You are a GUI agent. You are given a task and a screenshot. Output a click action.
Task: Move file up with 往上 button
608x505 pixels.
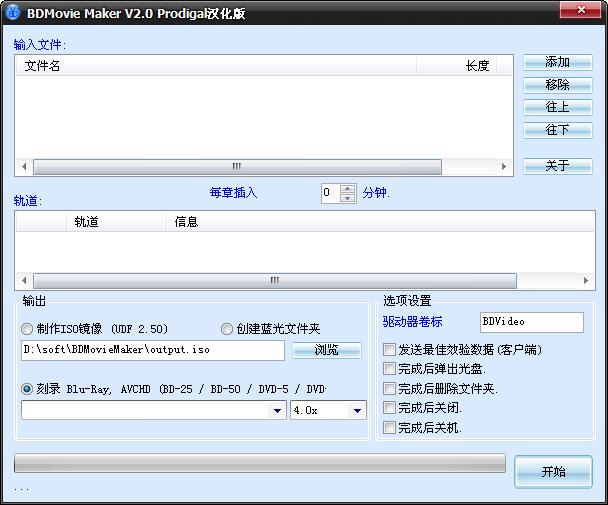point(558,107)
